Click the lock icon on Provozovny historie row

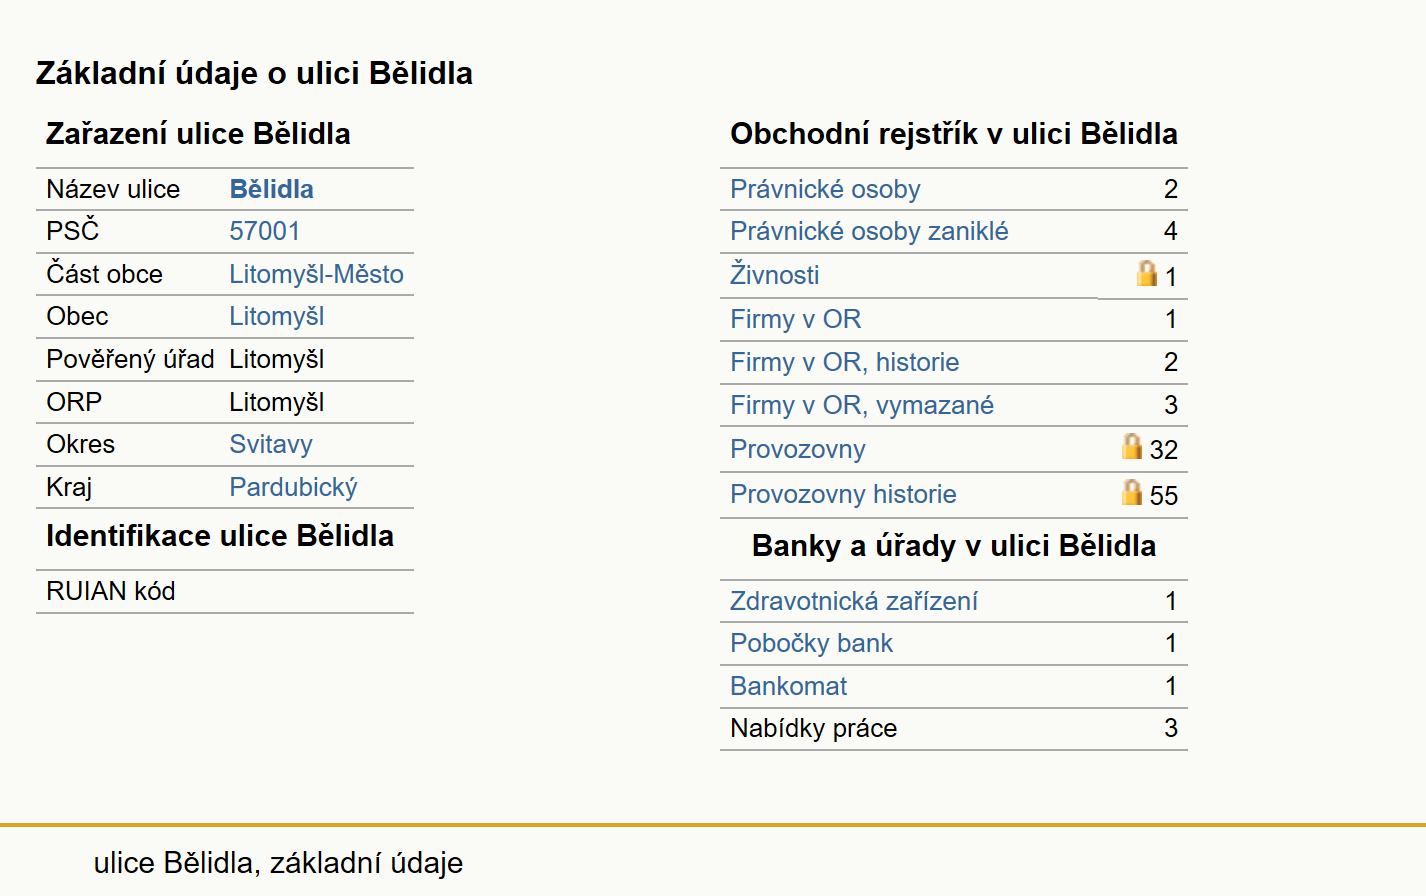[1131, 492]
